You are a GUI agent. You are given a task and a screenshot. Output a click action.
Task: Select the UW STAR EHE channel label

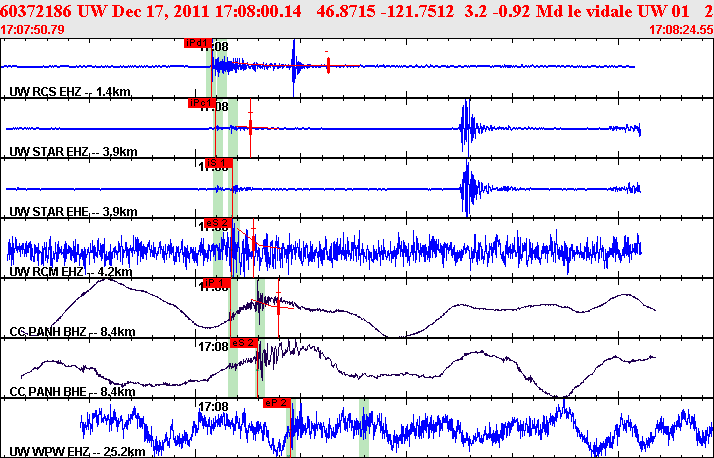pos(73,212)
